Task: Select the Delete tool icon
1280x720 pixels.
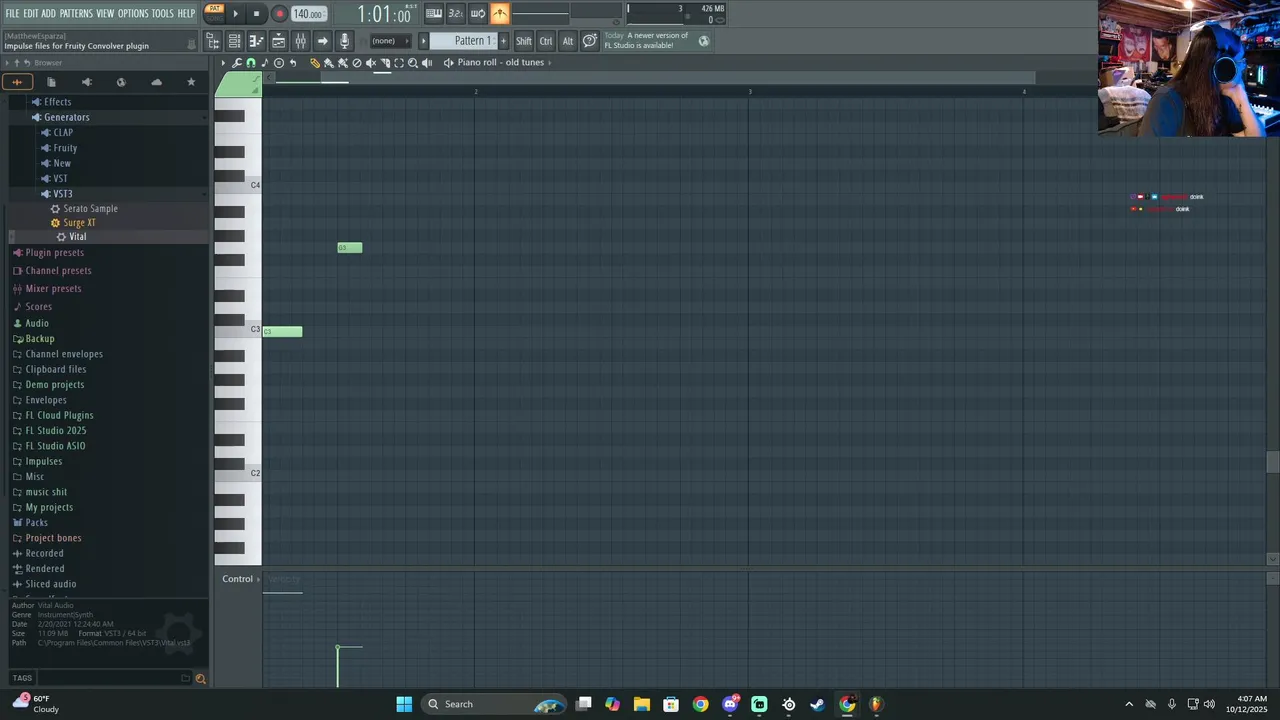Action: 357,62
